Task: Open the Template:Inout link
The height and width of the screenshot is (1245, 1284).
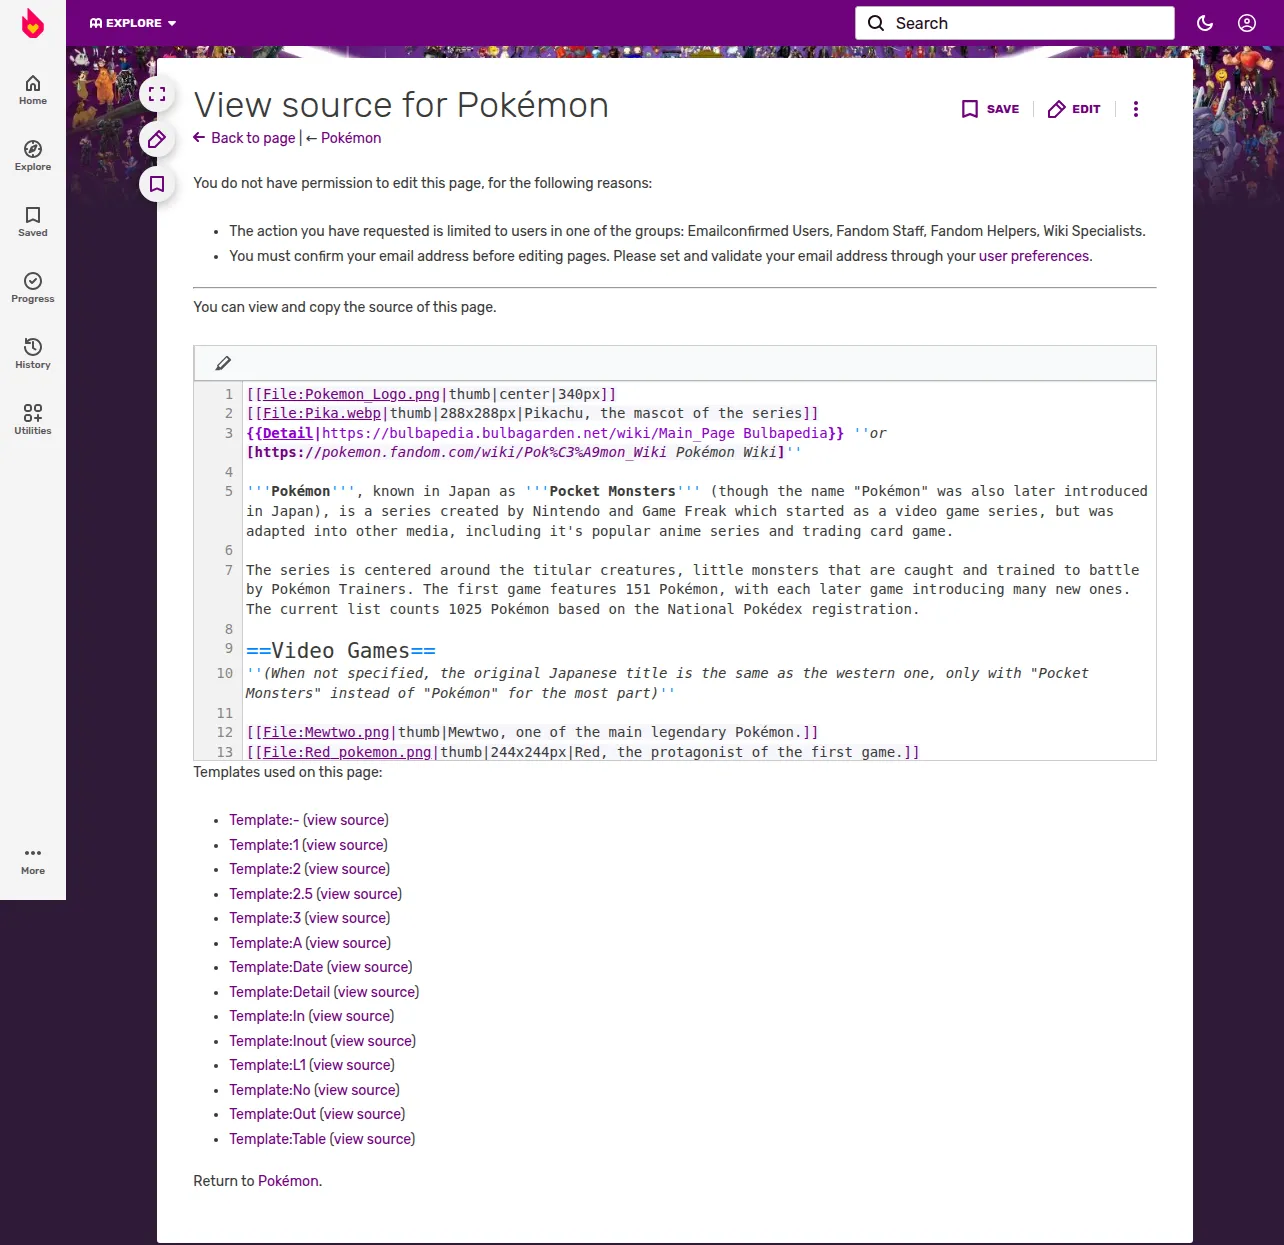Action: [x=278, y=1041]
